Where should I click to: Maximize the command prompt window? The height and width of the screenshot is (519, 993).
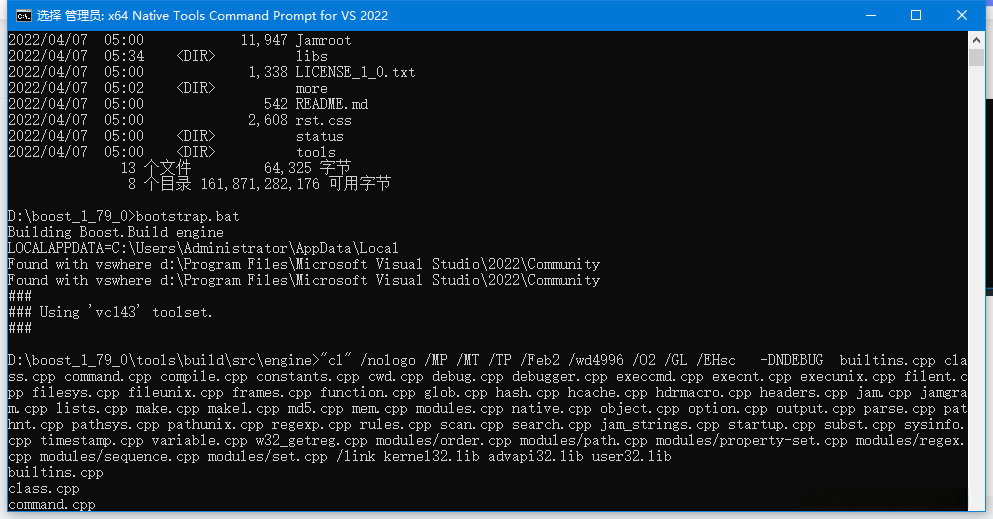point(916,15)
